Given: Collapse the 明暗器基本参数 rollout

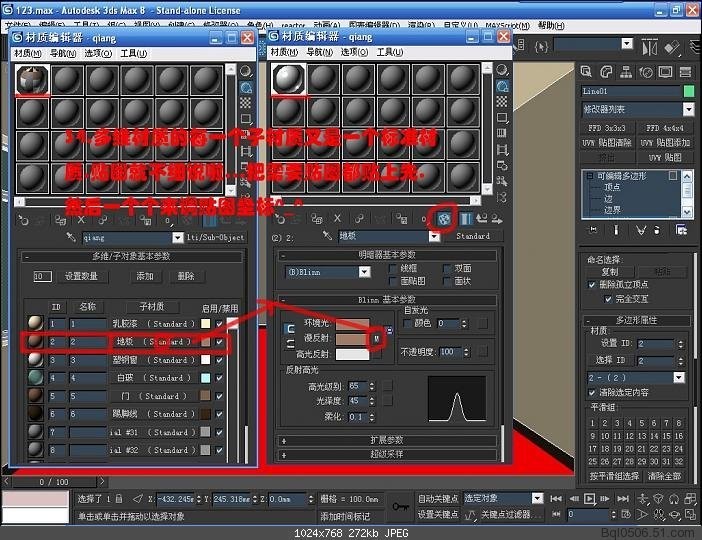Looking at the screenshot, I should pyautogui.click(x=387, y=255).
